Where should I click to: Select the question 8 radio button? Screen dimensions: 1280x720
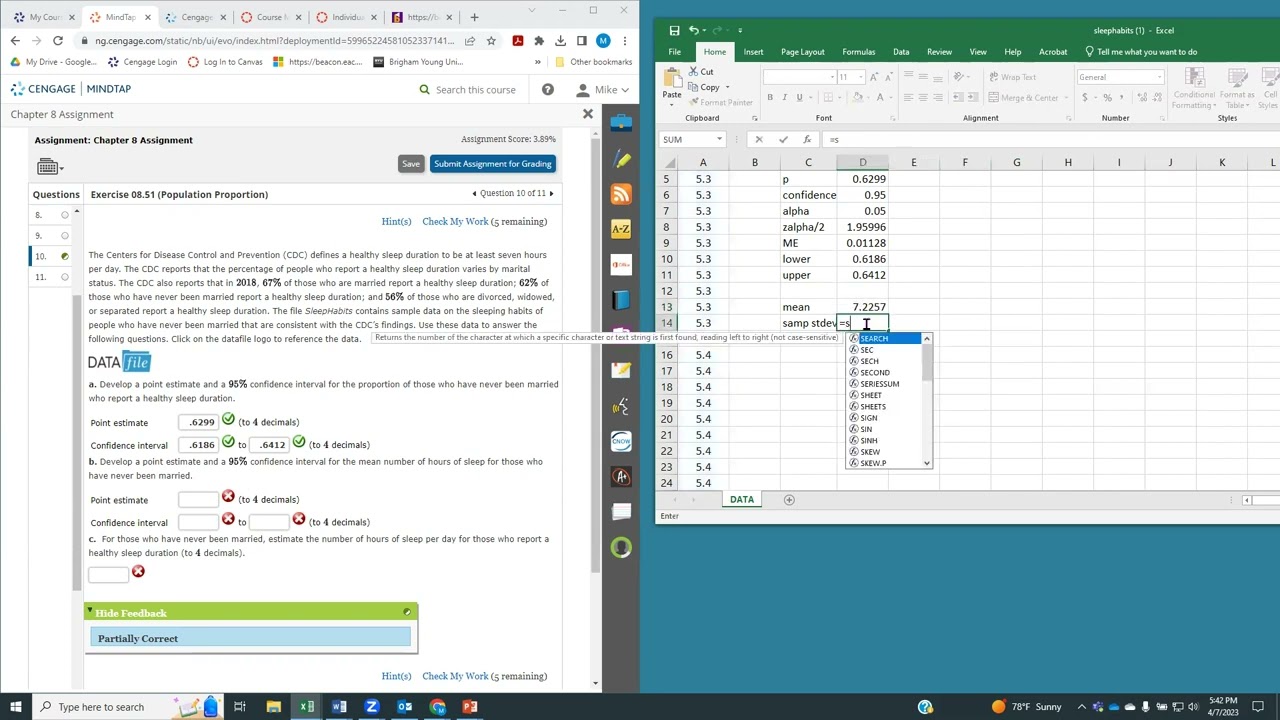pyautogui.click(x=65, y=215)
